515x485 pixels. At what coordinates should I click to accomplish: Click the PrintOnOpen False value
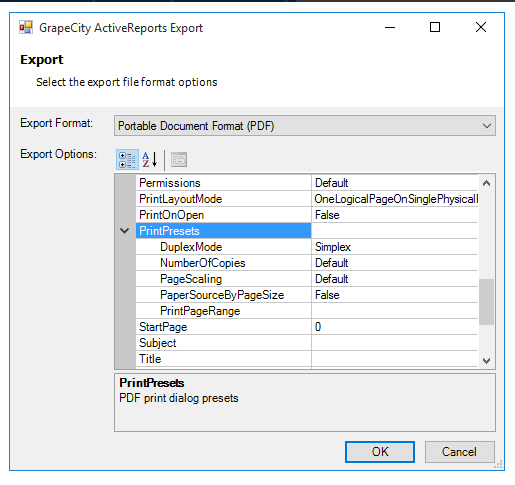(x=395, y=215)
